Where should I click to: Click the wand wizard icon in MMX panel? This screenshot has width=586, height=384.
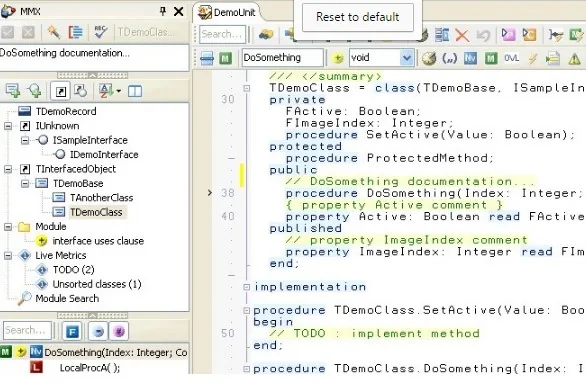pyautogui.click(x=53, y=33)
